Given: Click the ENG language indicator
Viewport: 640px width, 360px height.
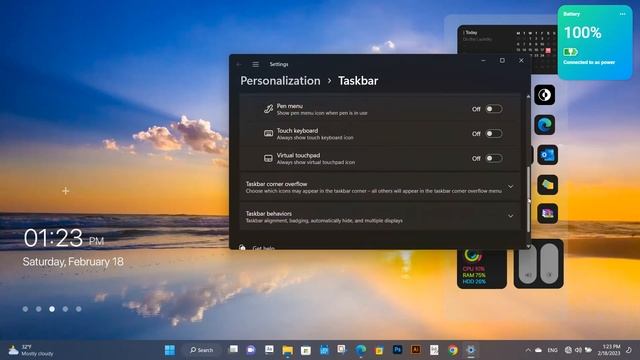Looking at the screenshot, I should pos(552,350).
